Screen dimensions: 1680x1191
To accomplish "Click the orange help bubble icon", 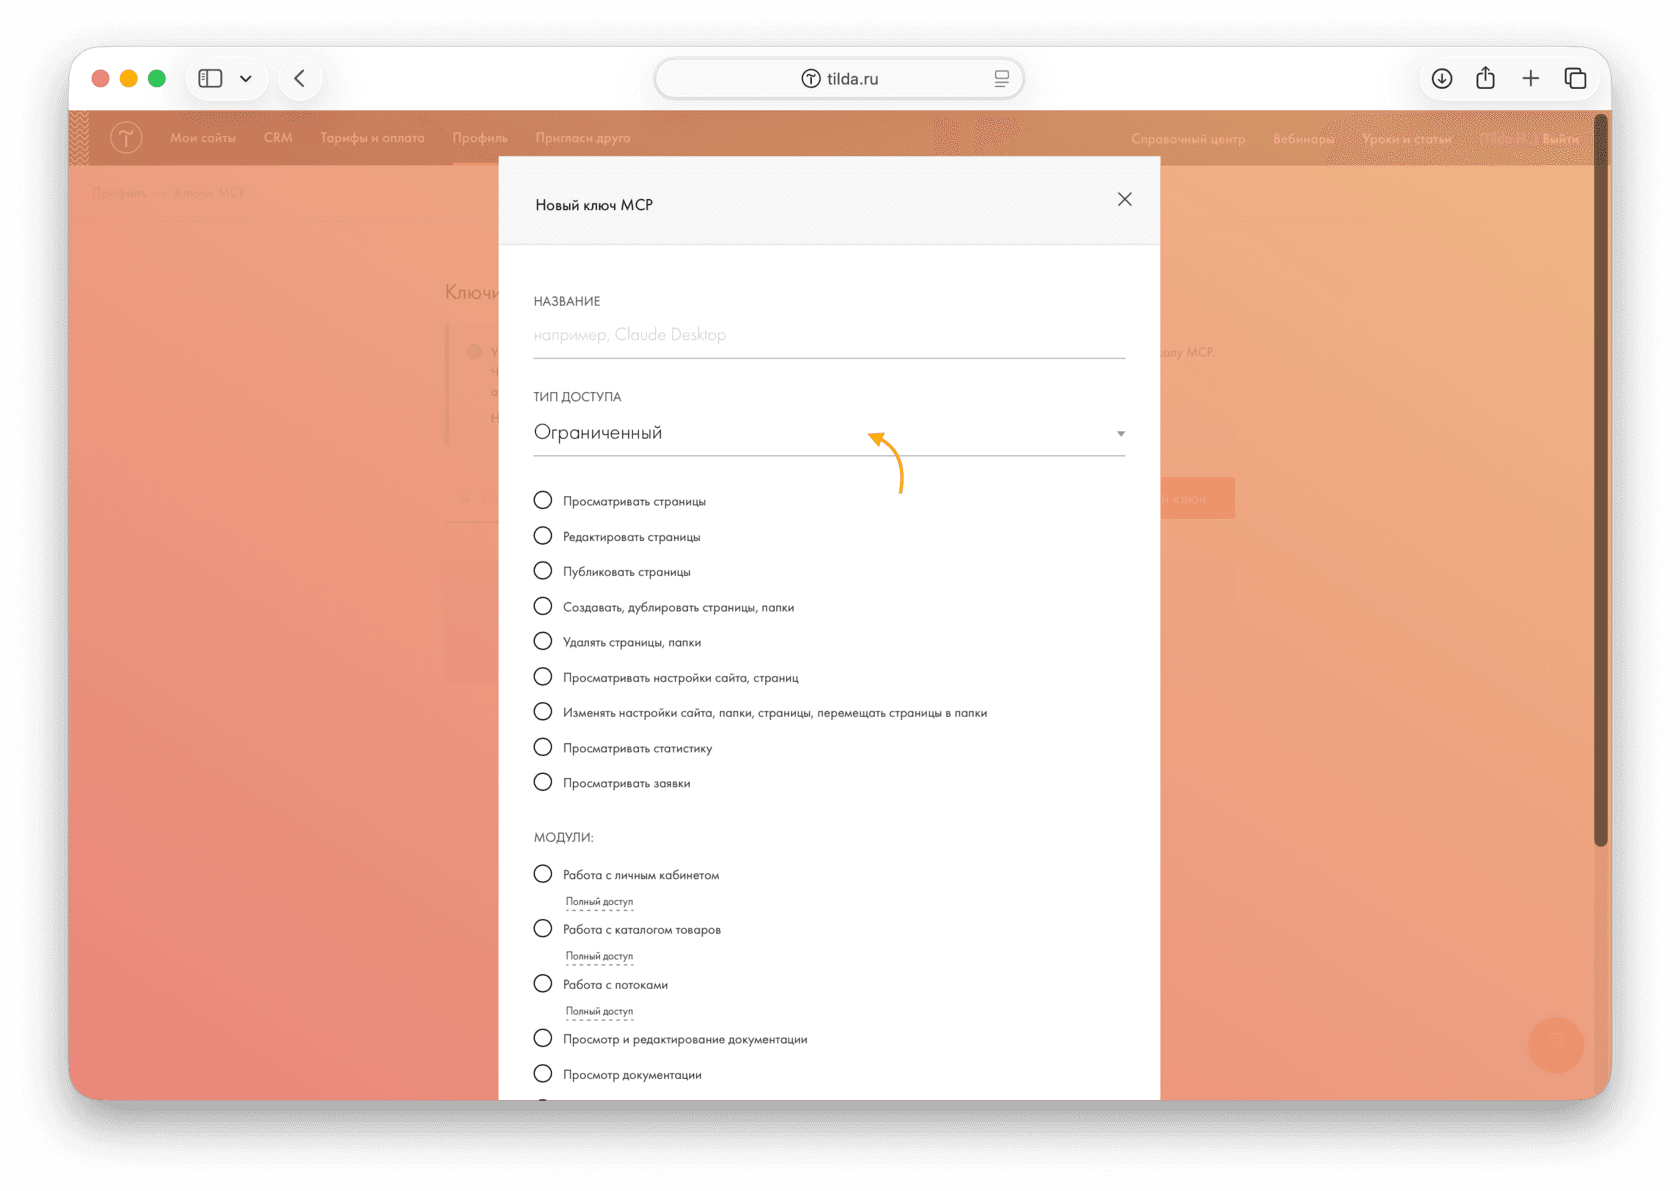I will click(1555, 1044).
